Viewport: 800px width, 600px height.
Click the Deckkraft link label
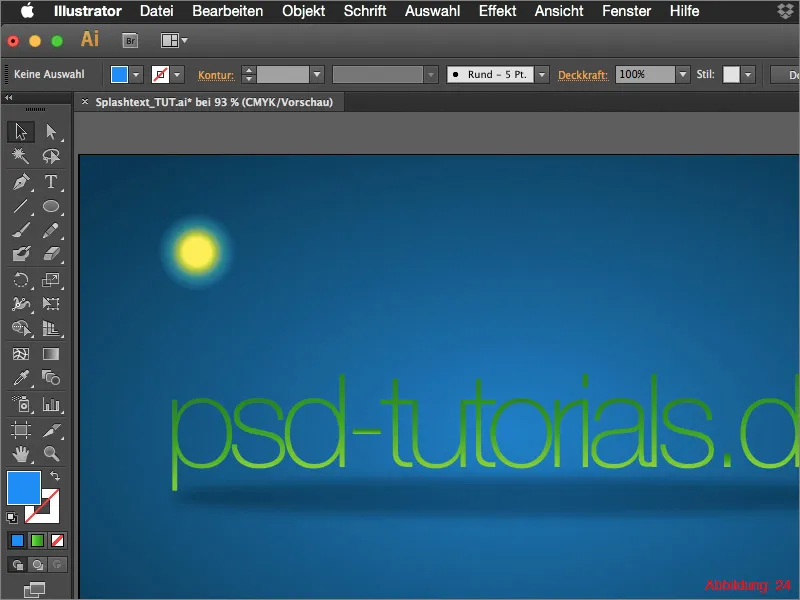point(583,75)
